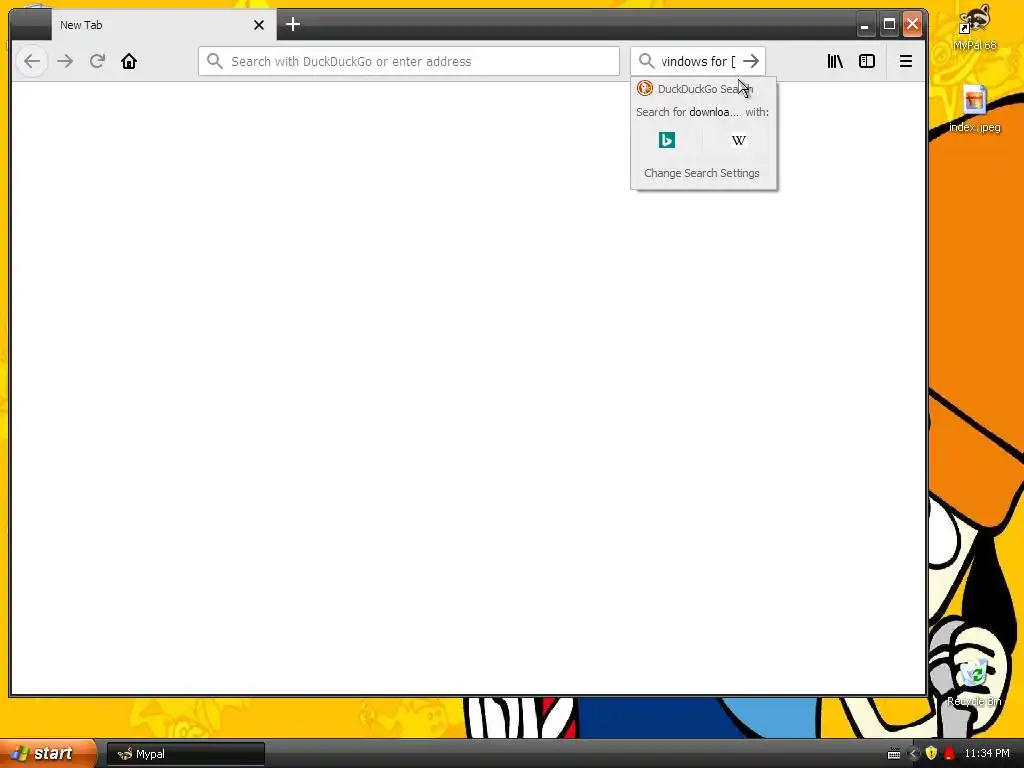This screenshot has width=1024, height=768.
Task: Go back with the back arrow button
Action: (32, 61)
